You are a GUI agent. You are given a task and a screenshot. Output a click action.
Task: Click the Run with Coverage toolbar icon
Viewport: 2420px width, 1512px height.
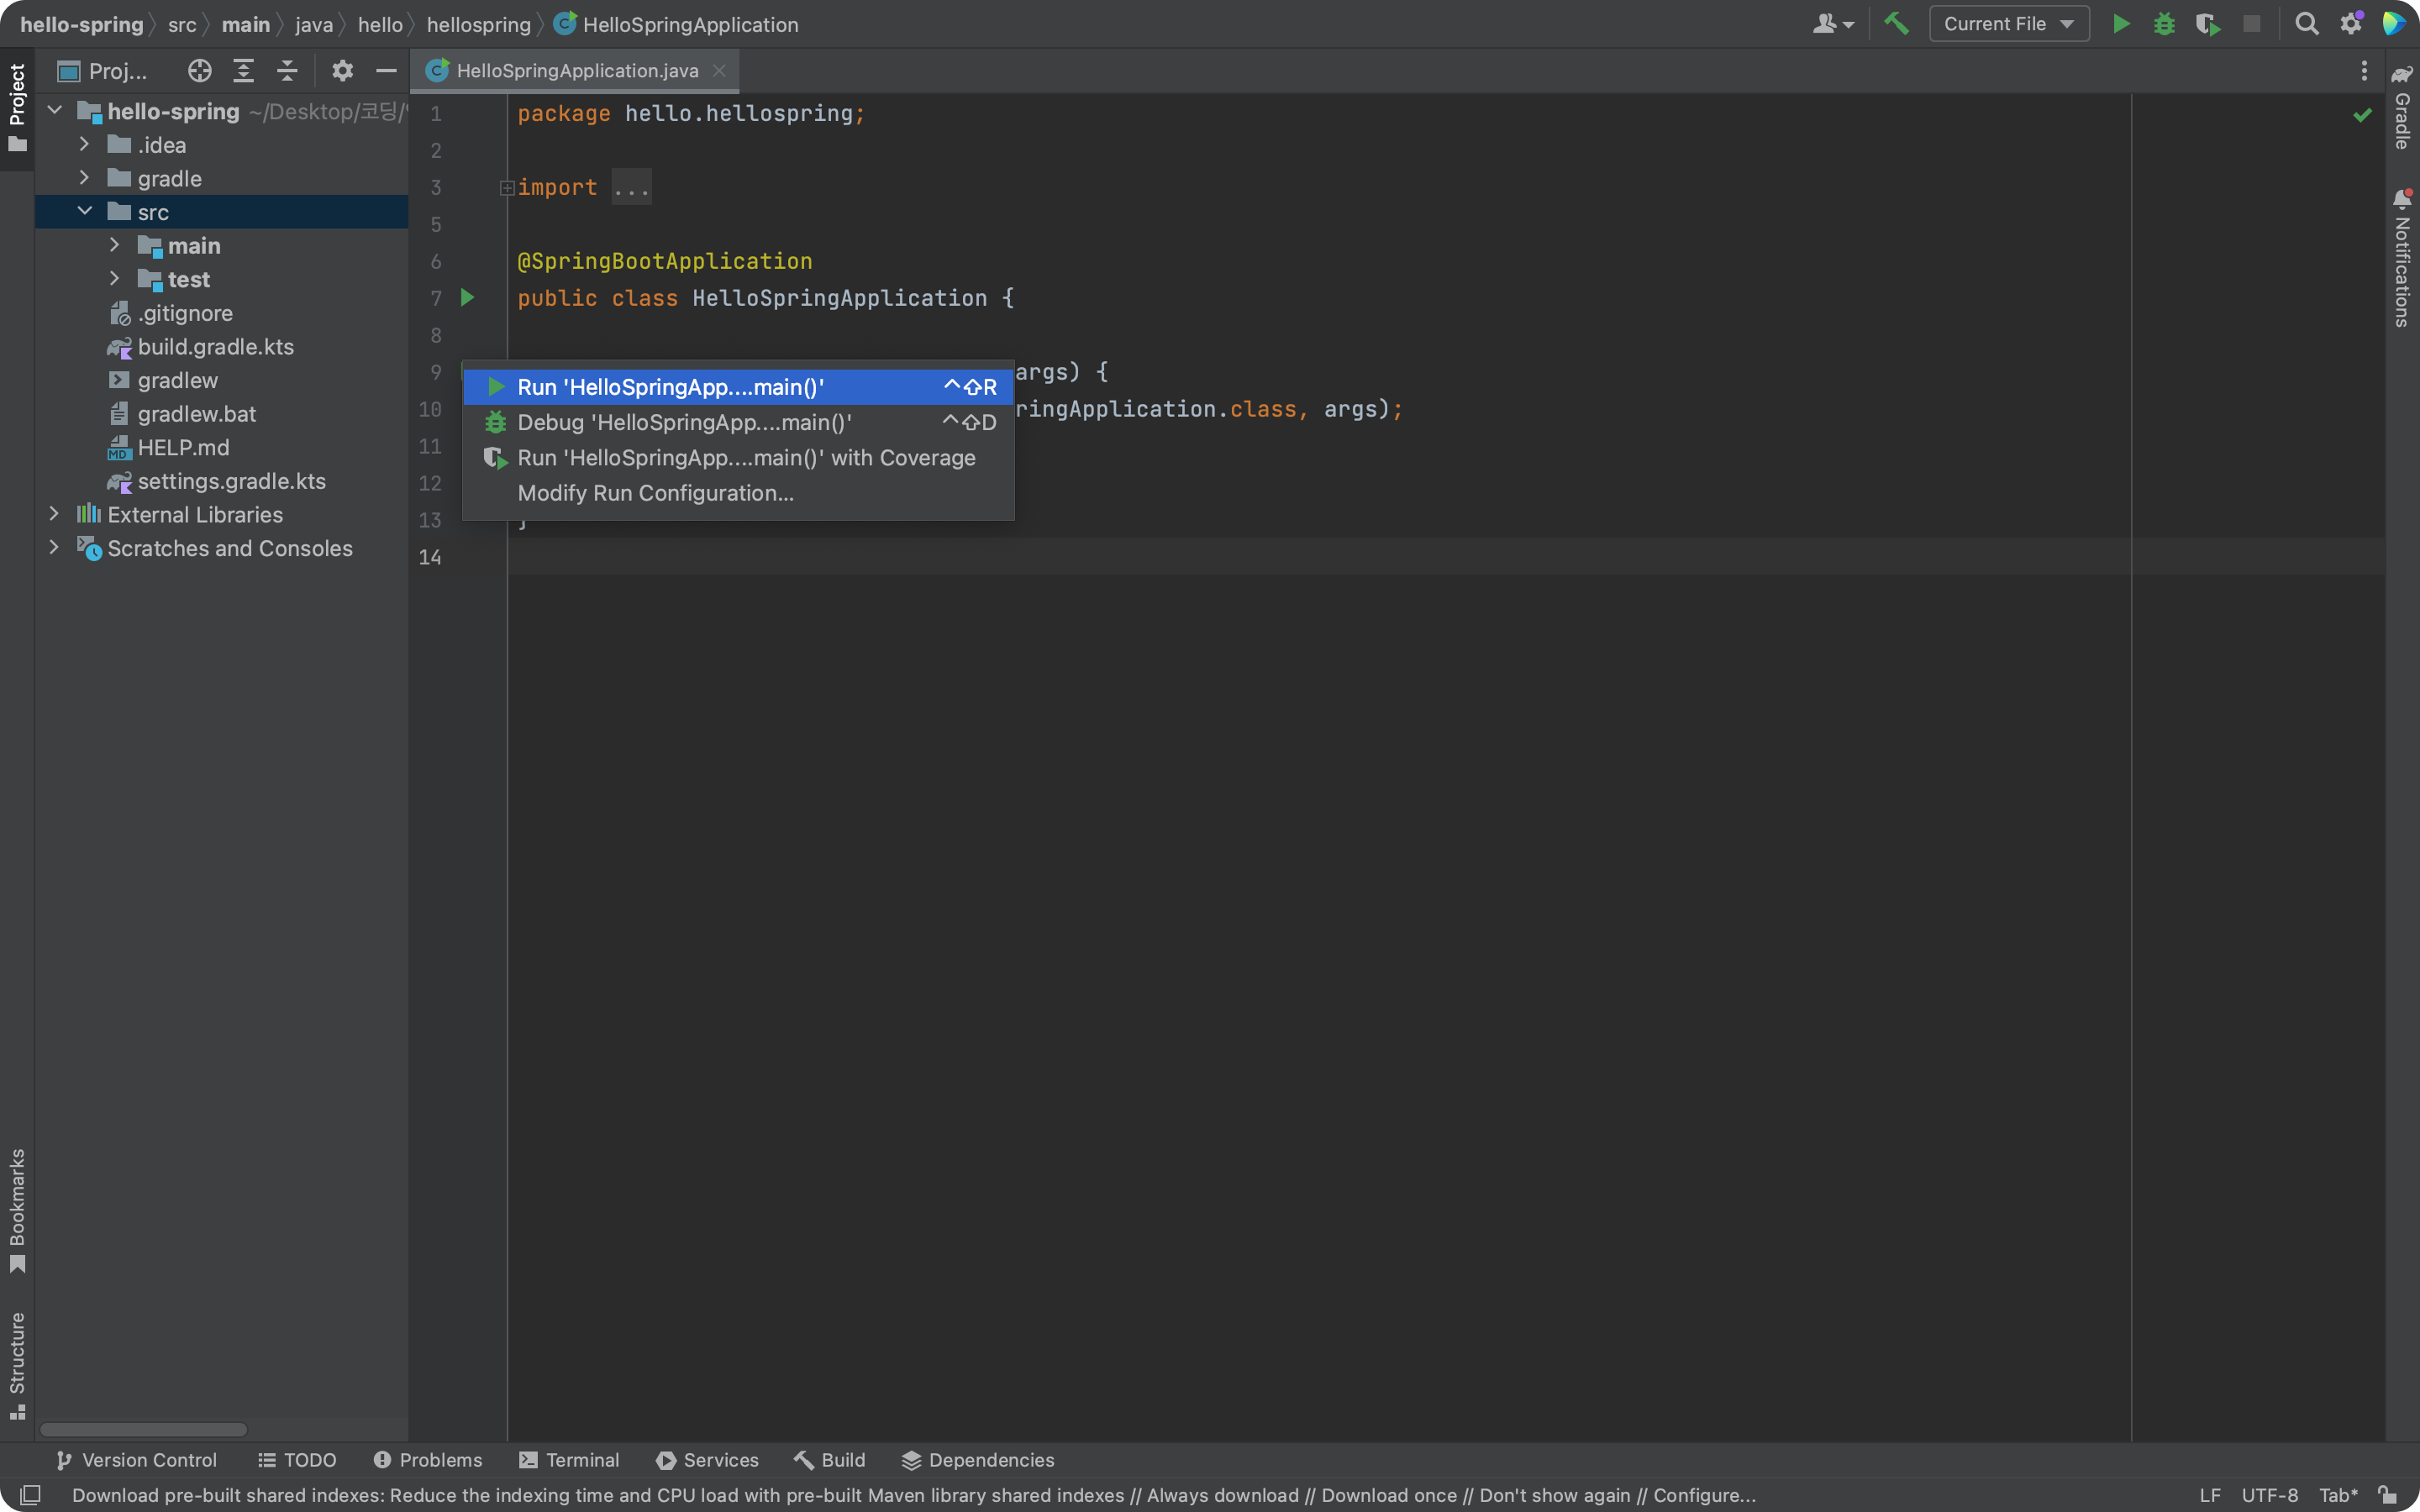tap(2207, 24)
